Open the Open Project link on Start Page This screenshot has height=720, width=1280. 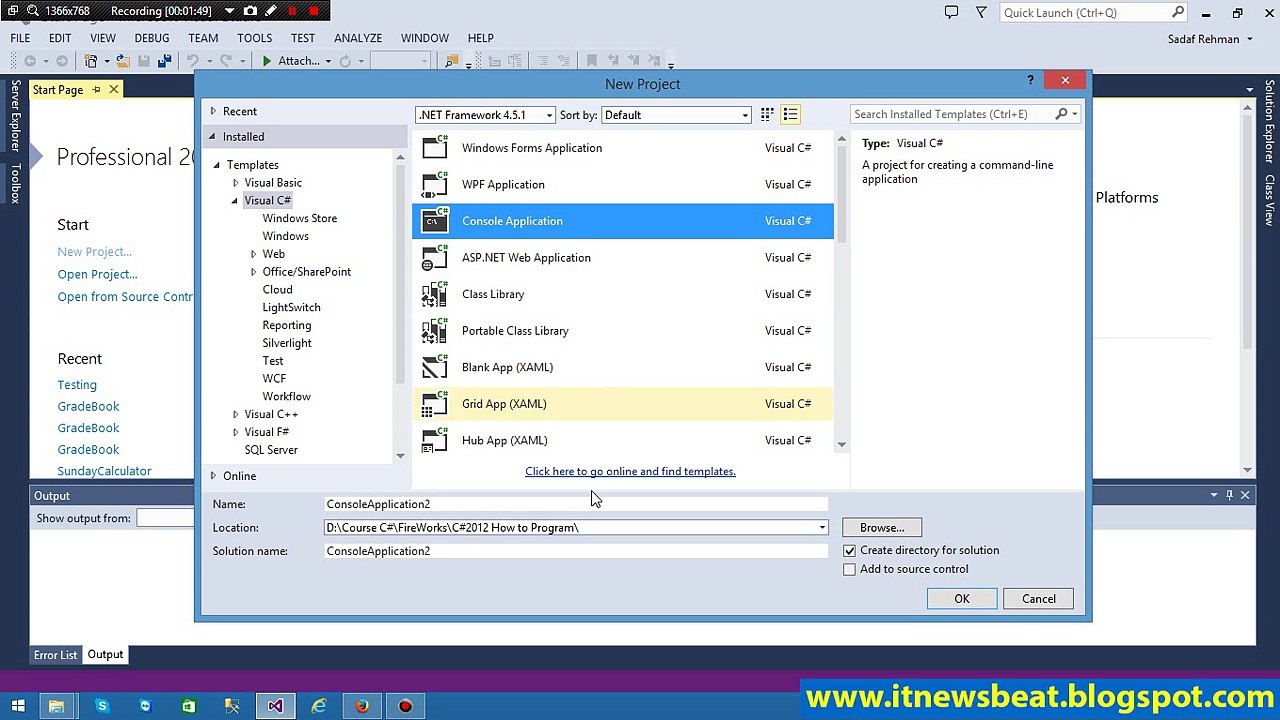point(97,274)
